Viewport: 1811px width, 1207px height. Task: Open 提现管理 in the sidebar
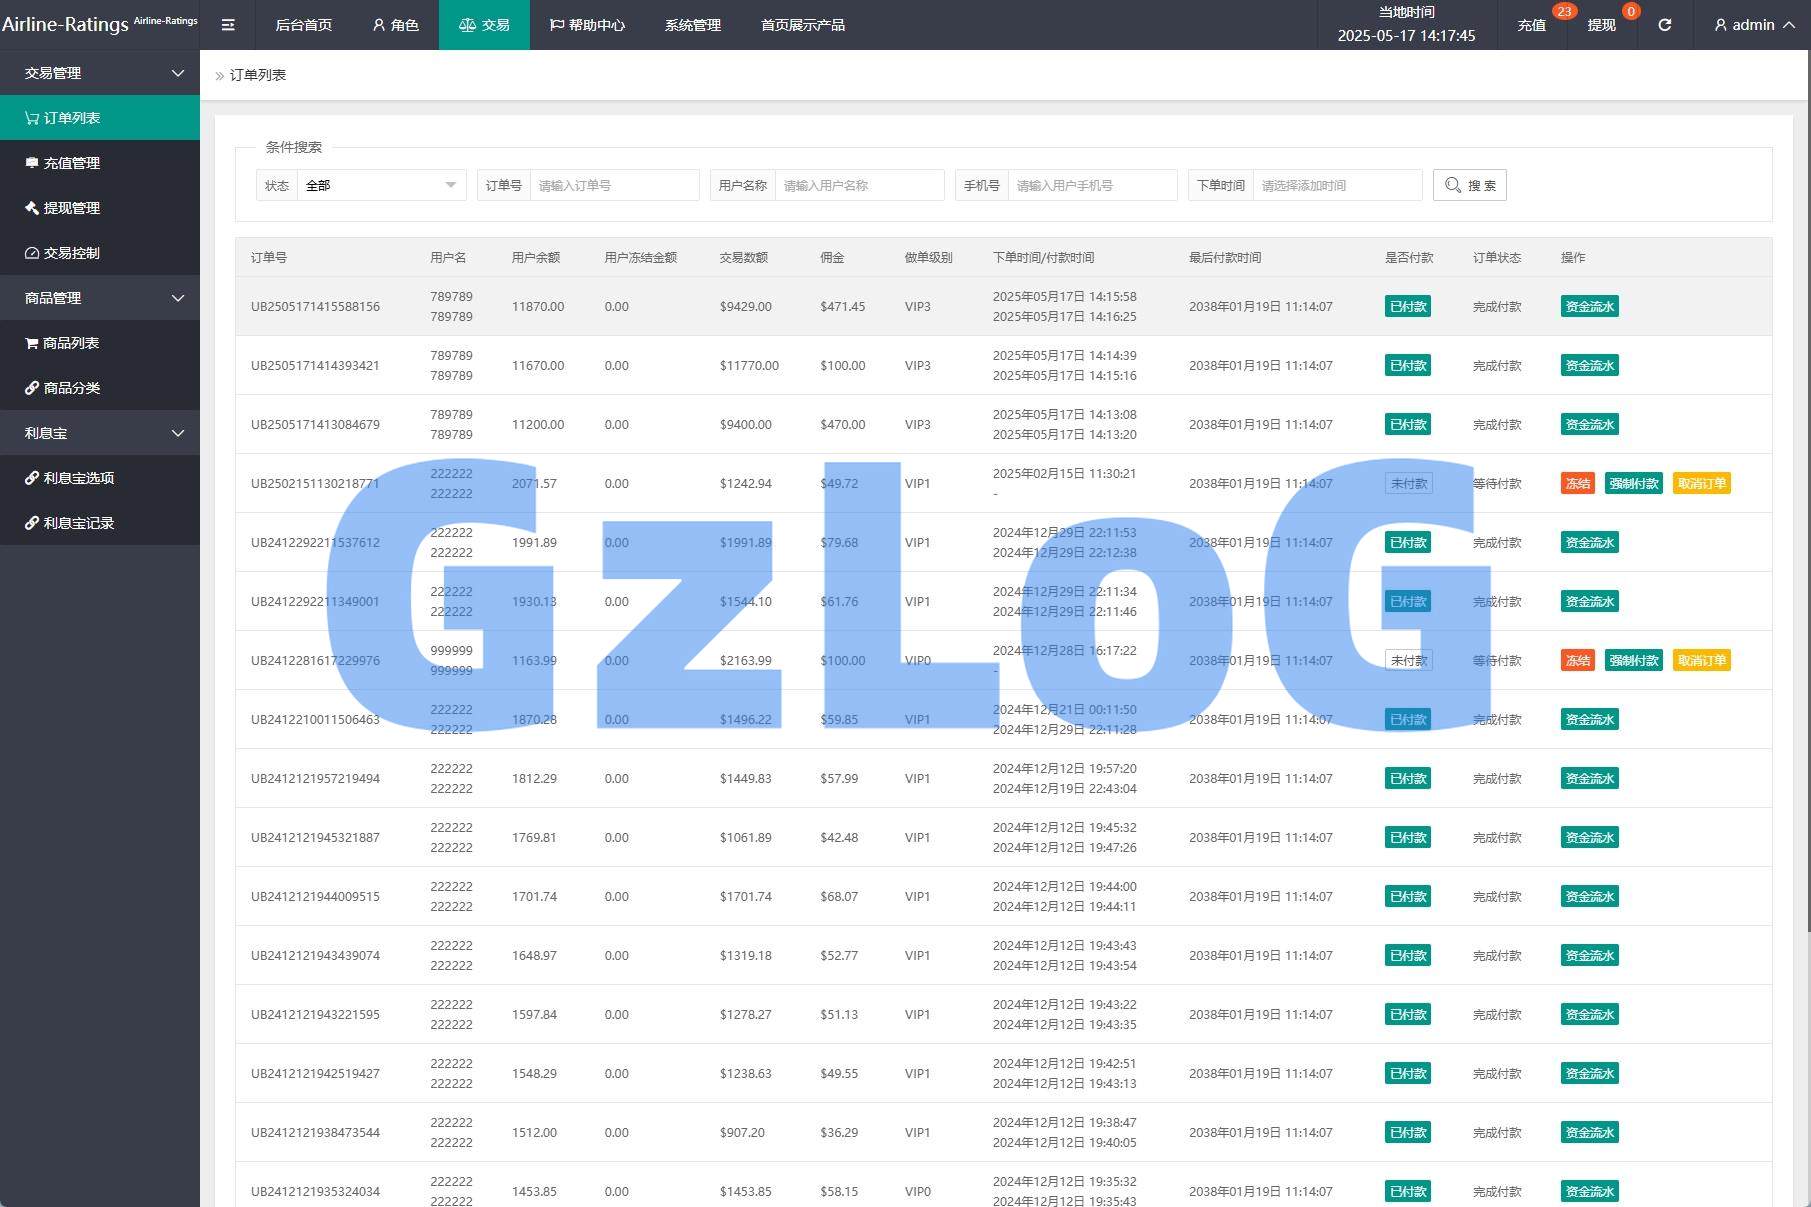(x=72, y=208)
